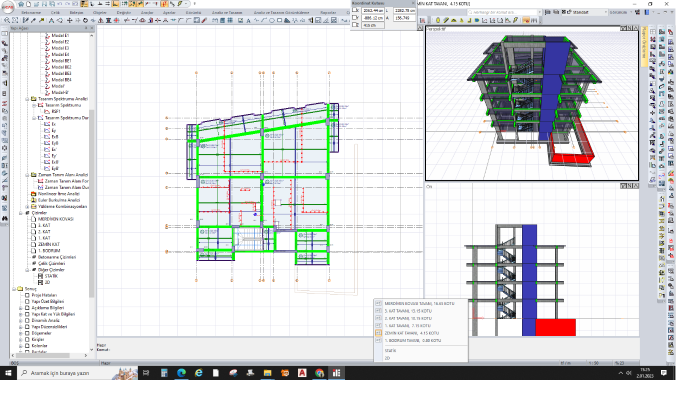Collapse the Diğer Çizimler node
This screenshot has height=394, width=700.
pyautogui.click(x=27, y=270)
